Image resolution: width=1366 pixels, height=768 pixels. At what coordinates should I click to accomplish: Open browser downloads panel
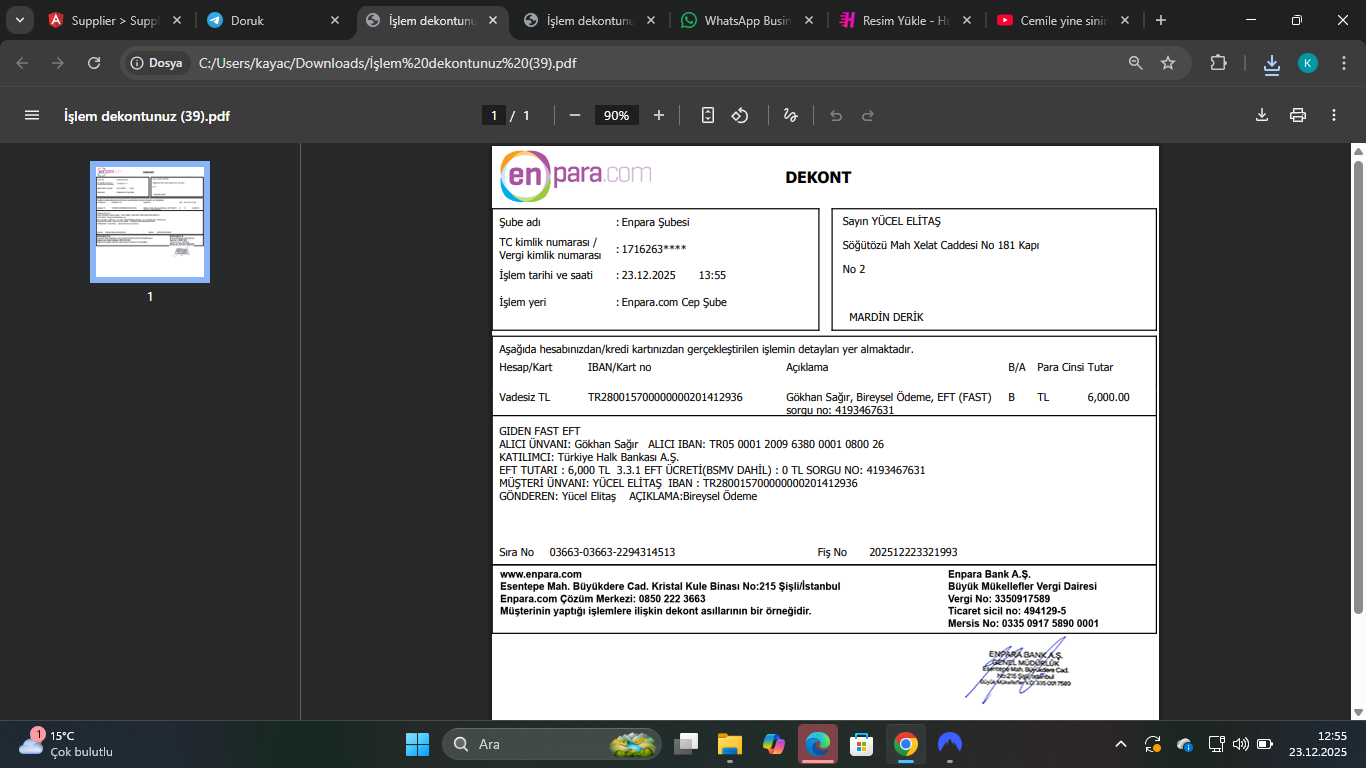point(1272,64)
